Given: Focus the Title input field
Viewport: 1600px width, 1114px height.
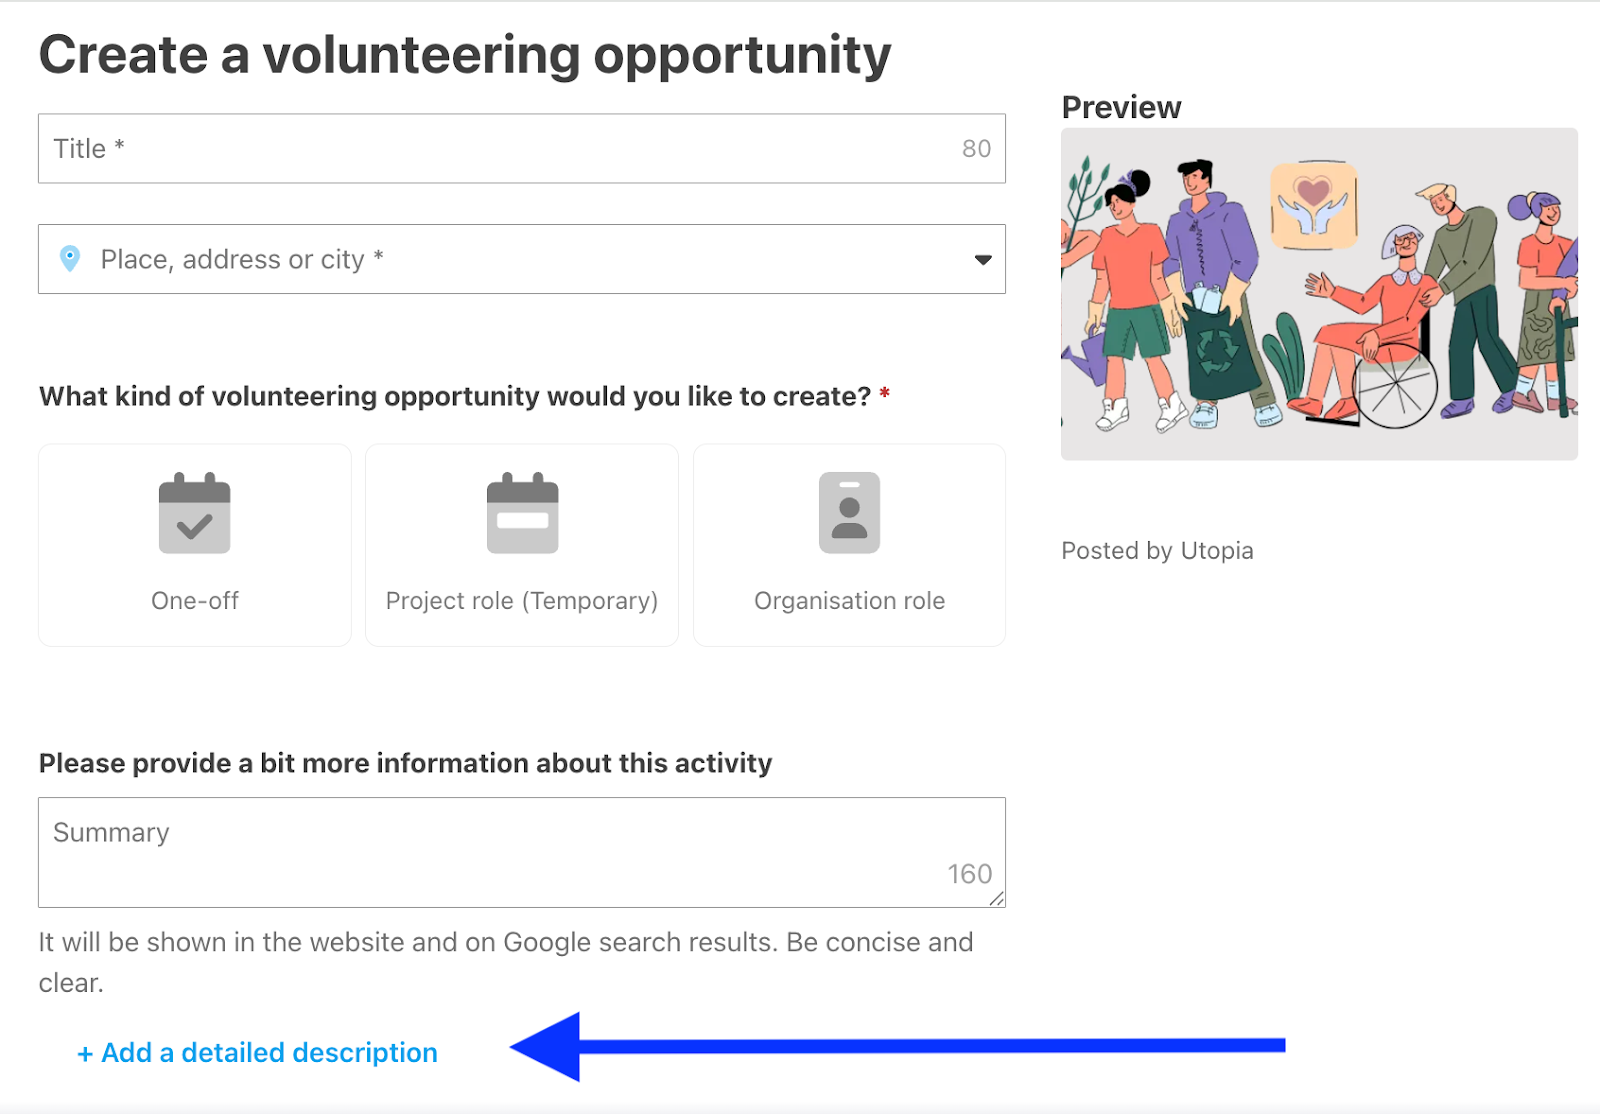Looking at the screenshot, I should click(x=500, y=148).
